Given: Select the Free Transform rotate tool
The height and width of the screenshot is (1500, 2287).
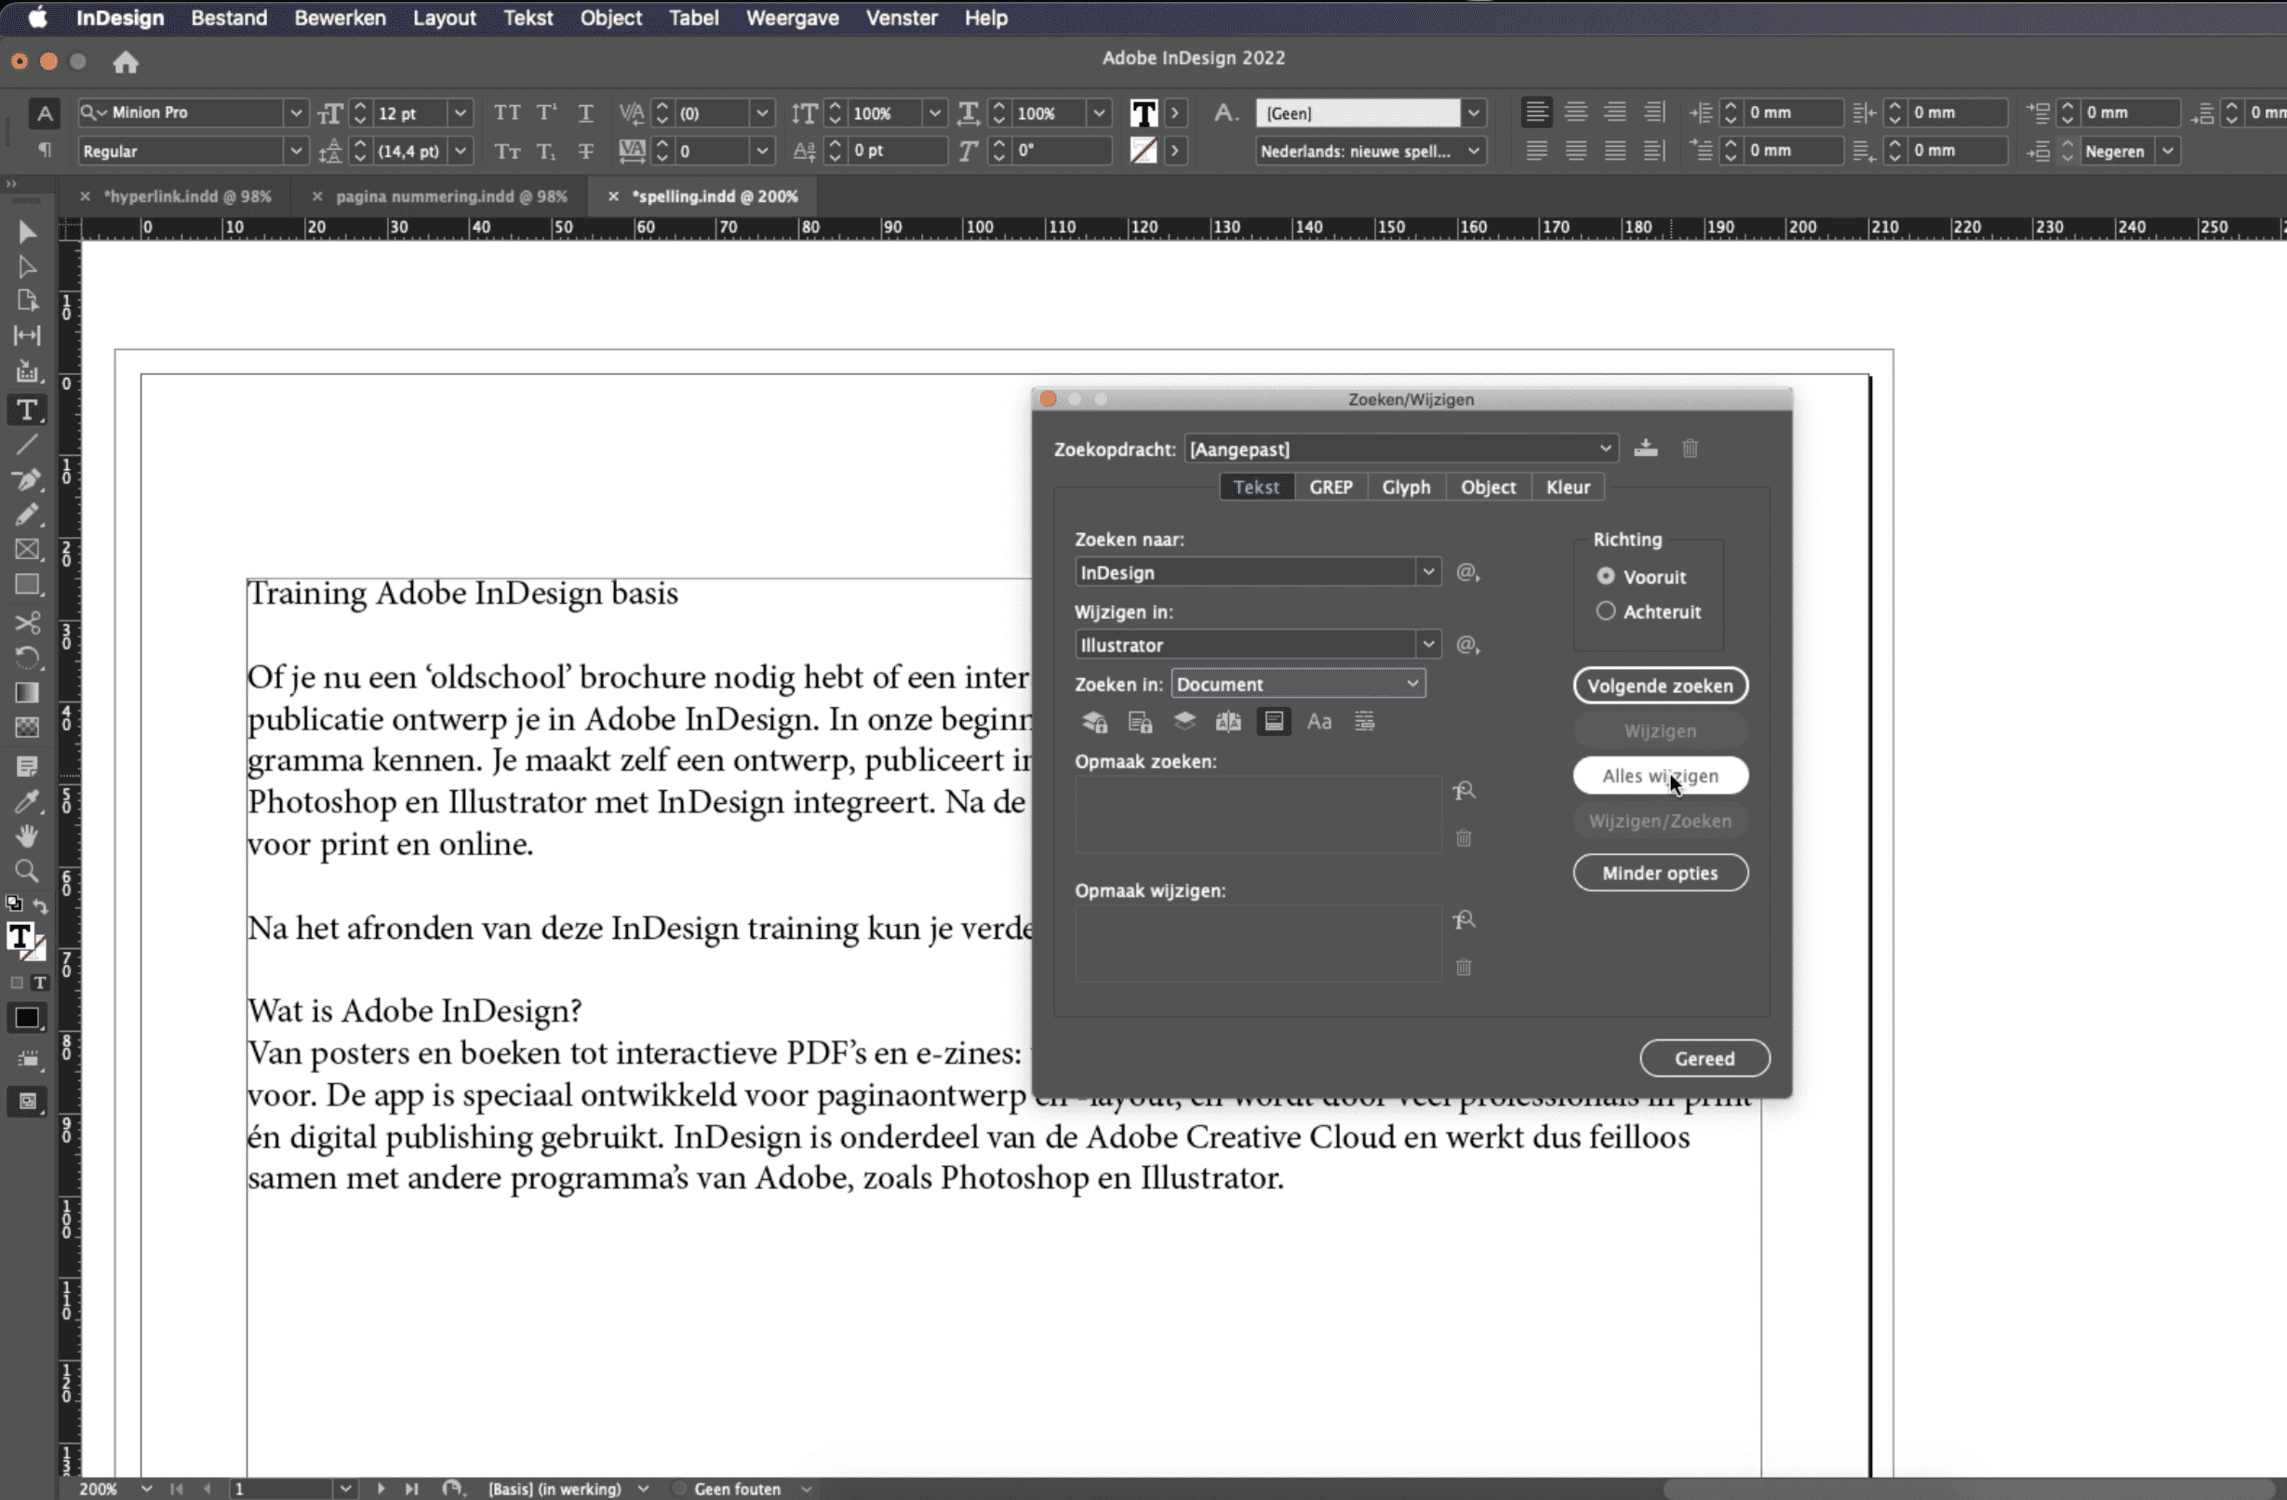Looking at the screenshot, I should pos(27,658).
